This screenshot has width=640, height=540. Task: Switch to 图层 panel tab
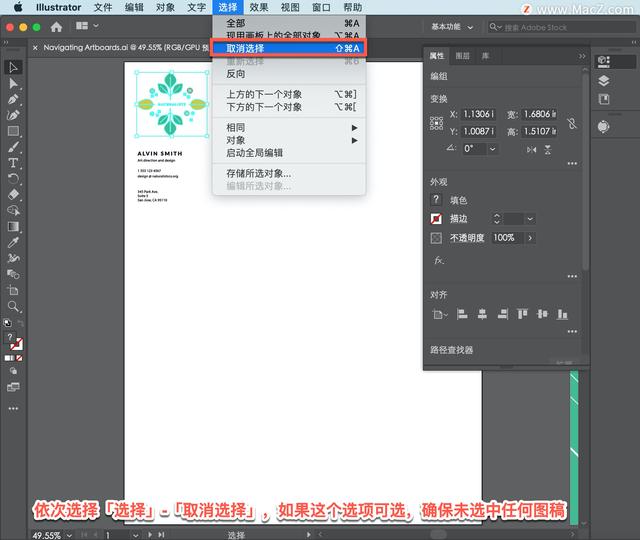pyautogui.click(x=462, y=56)
